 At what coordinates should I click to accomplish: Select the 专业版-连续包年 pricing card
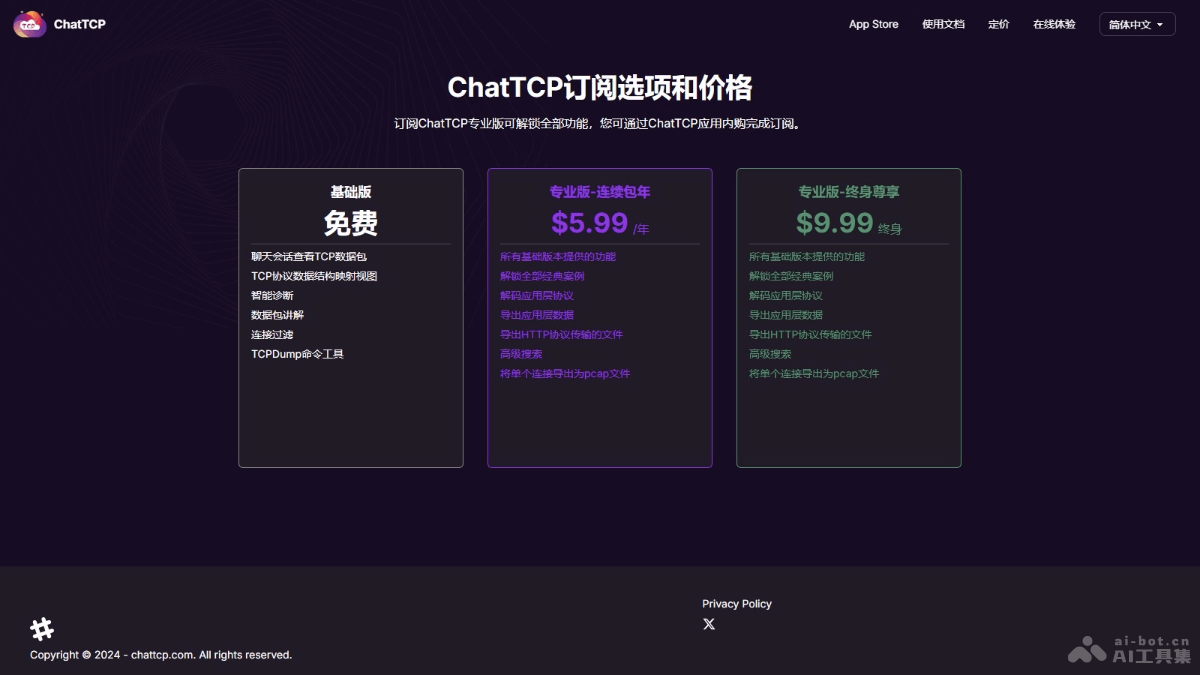point(599,318)
